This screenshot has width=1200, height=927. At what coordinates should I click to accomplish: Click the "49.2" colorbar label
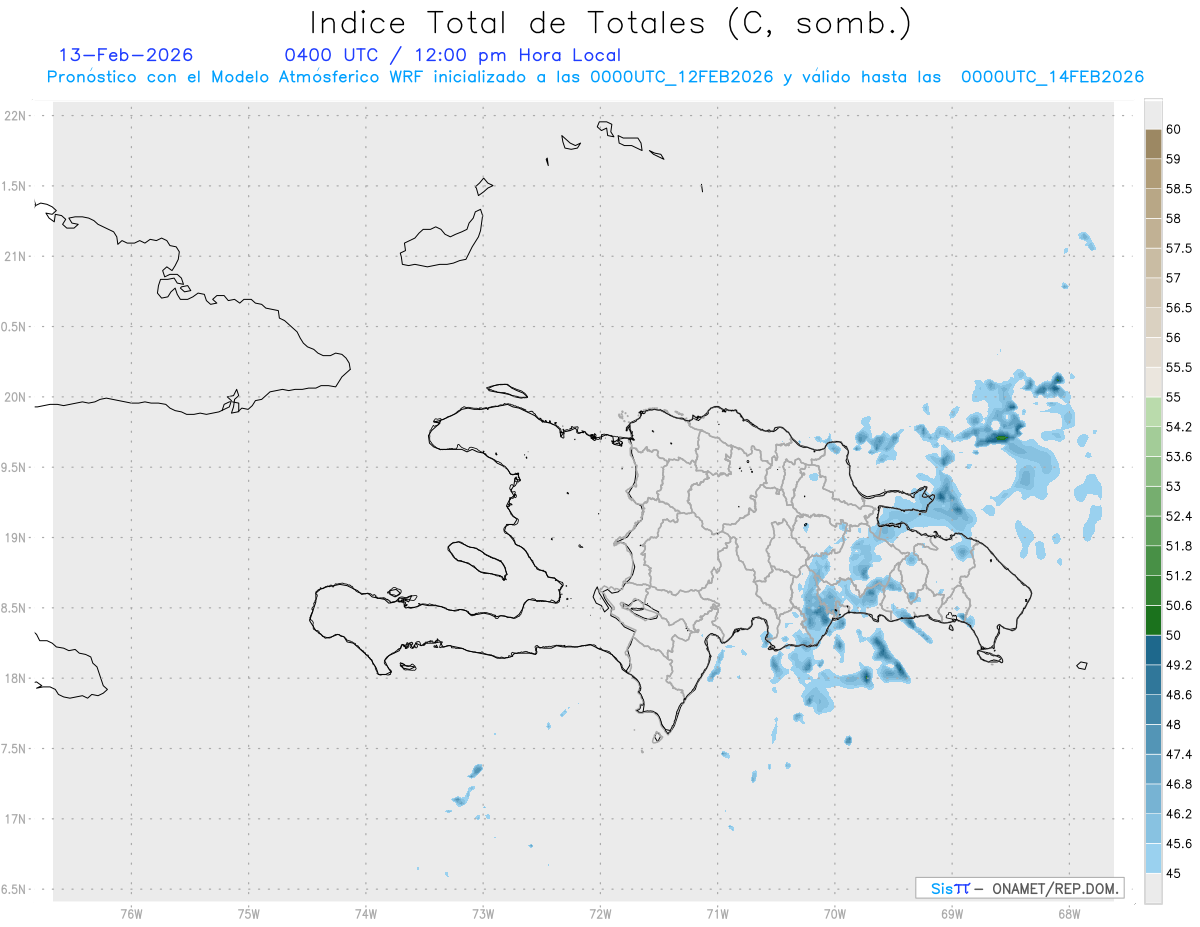(x=1178, y=665)
